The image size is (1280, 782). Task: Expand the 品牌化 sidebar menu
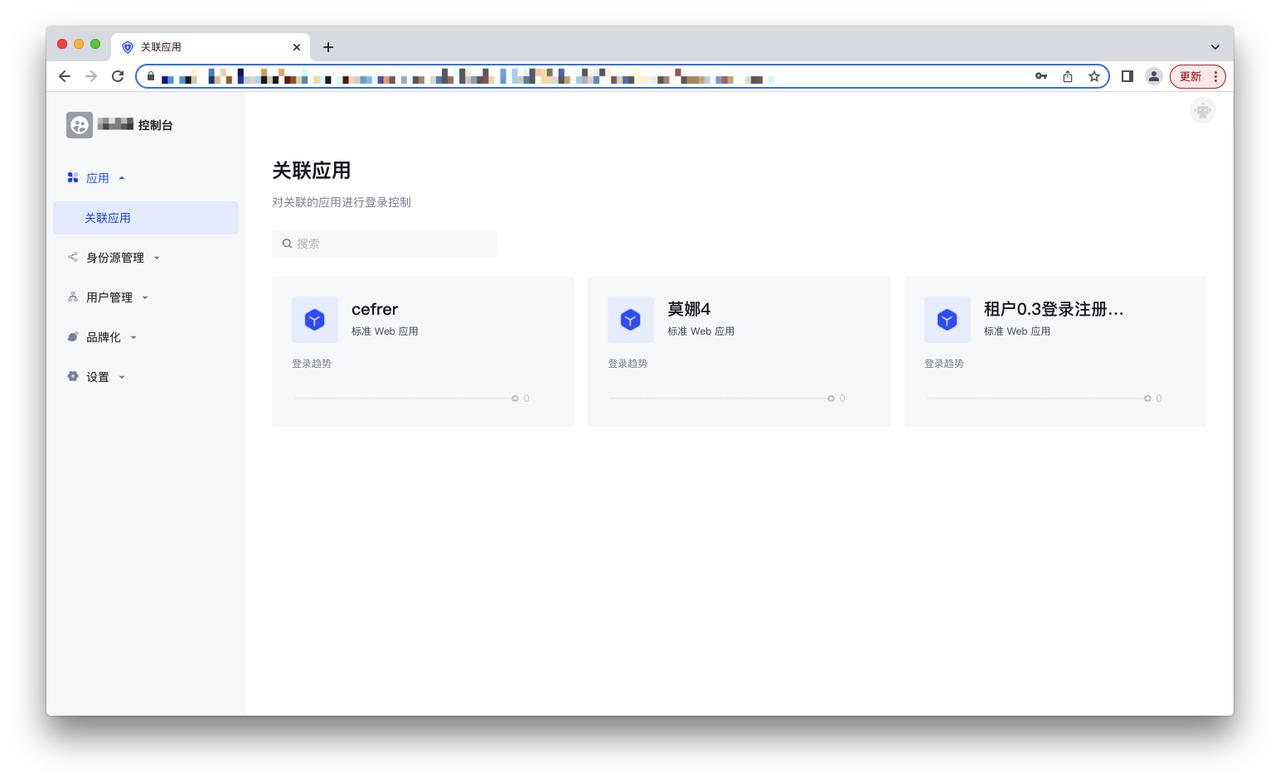click(x=103, y=338)
